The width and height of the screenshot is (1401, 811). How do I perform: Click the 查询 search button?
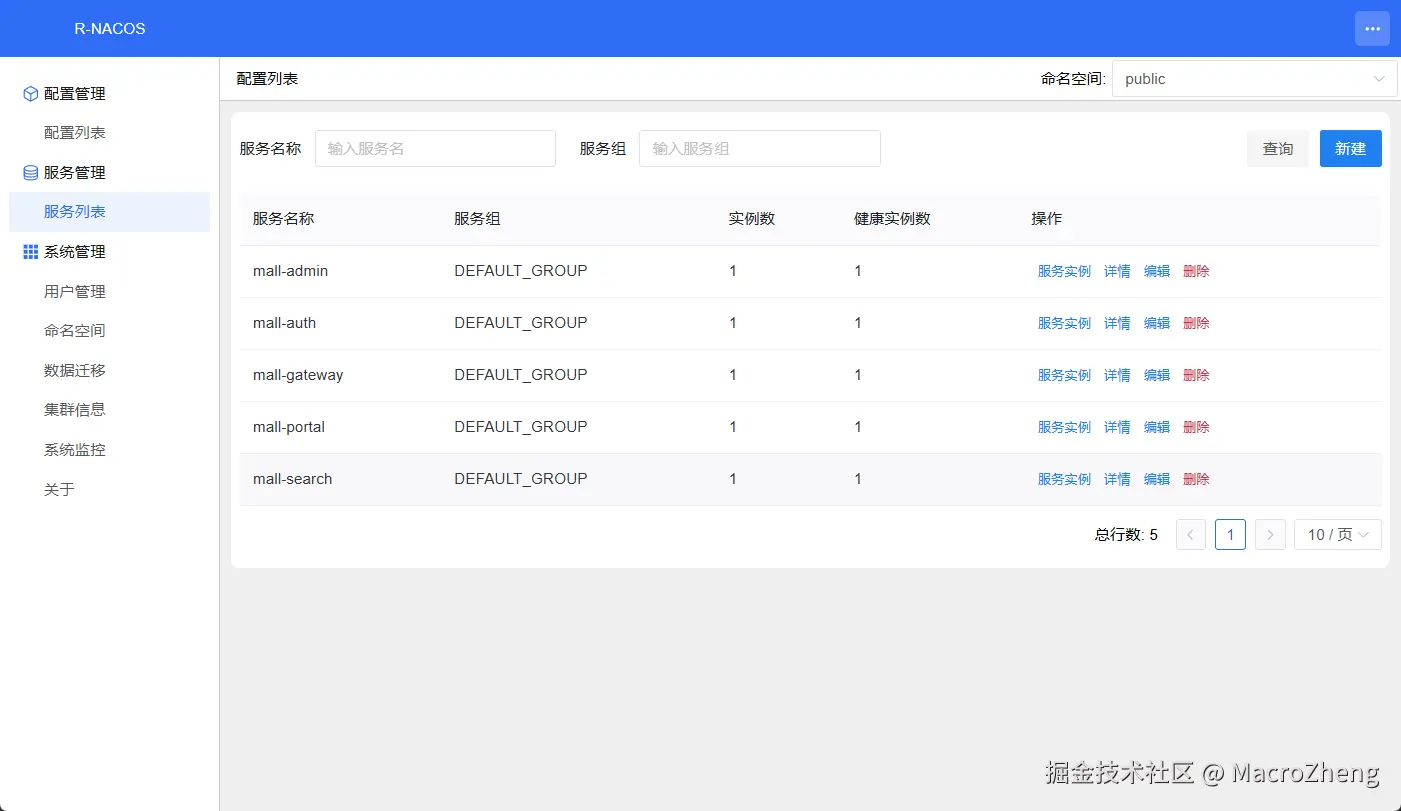click(x=1278, y=149)
